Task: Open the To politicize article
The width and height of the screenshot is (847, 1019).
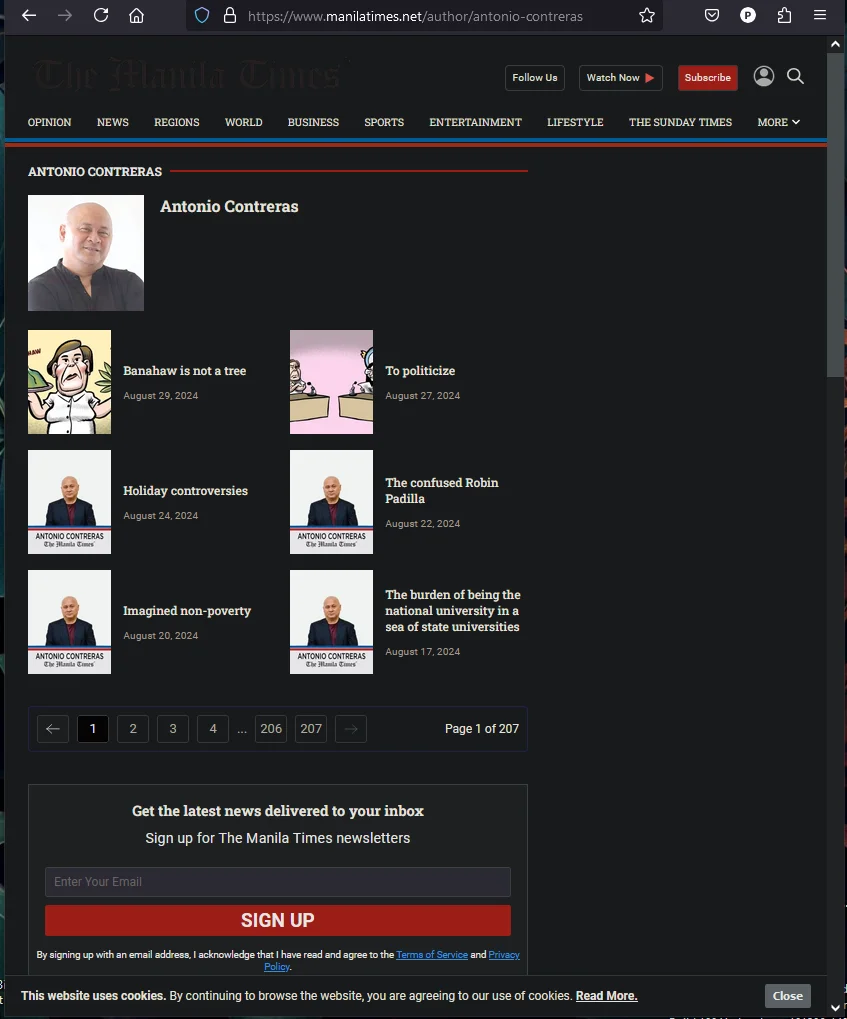Action: point(420,371)
